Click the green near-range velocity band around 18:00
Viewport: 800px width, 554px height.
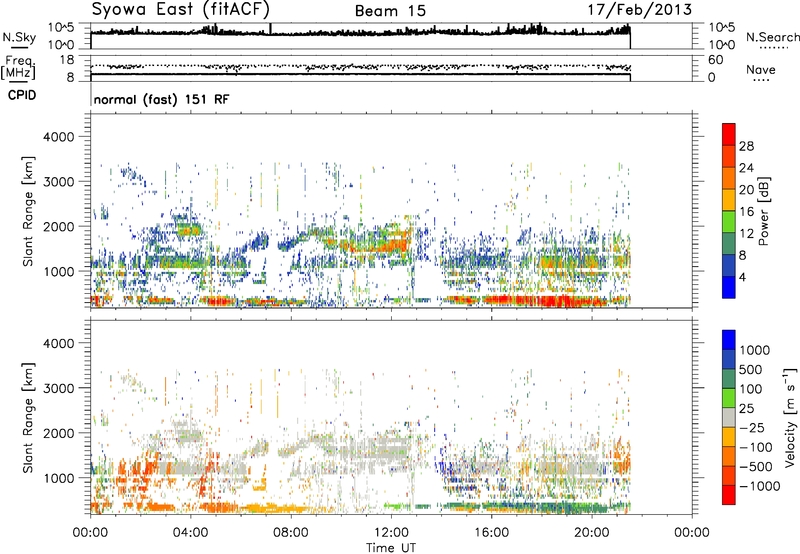click(541, 507)
